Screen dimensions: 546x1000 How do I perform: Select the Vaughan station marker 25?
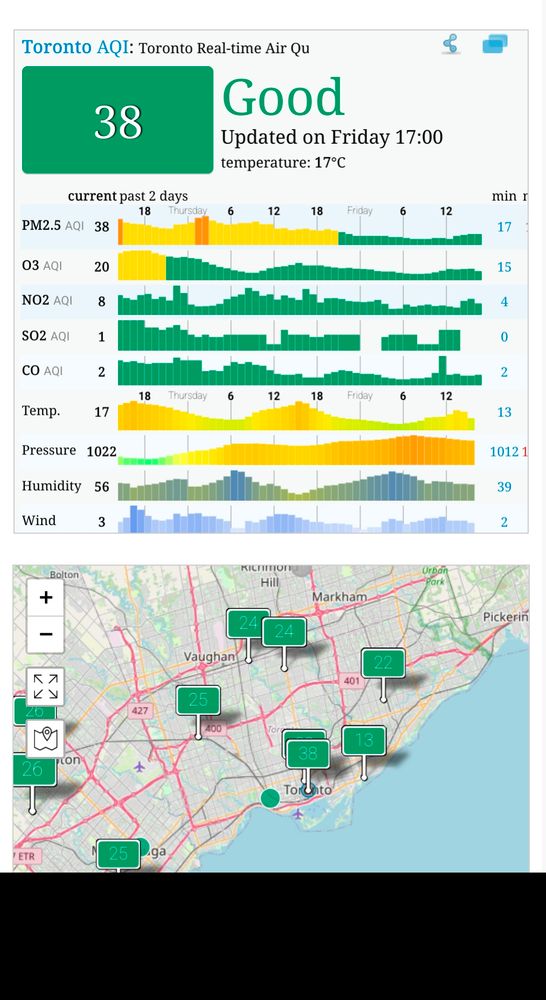tap(198, 700)
